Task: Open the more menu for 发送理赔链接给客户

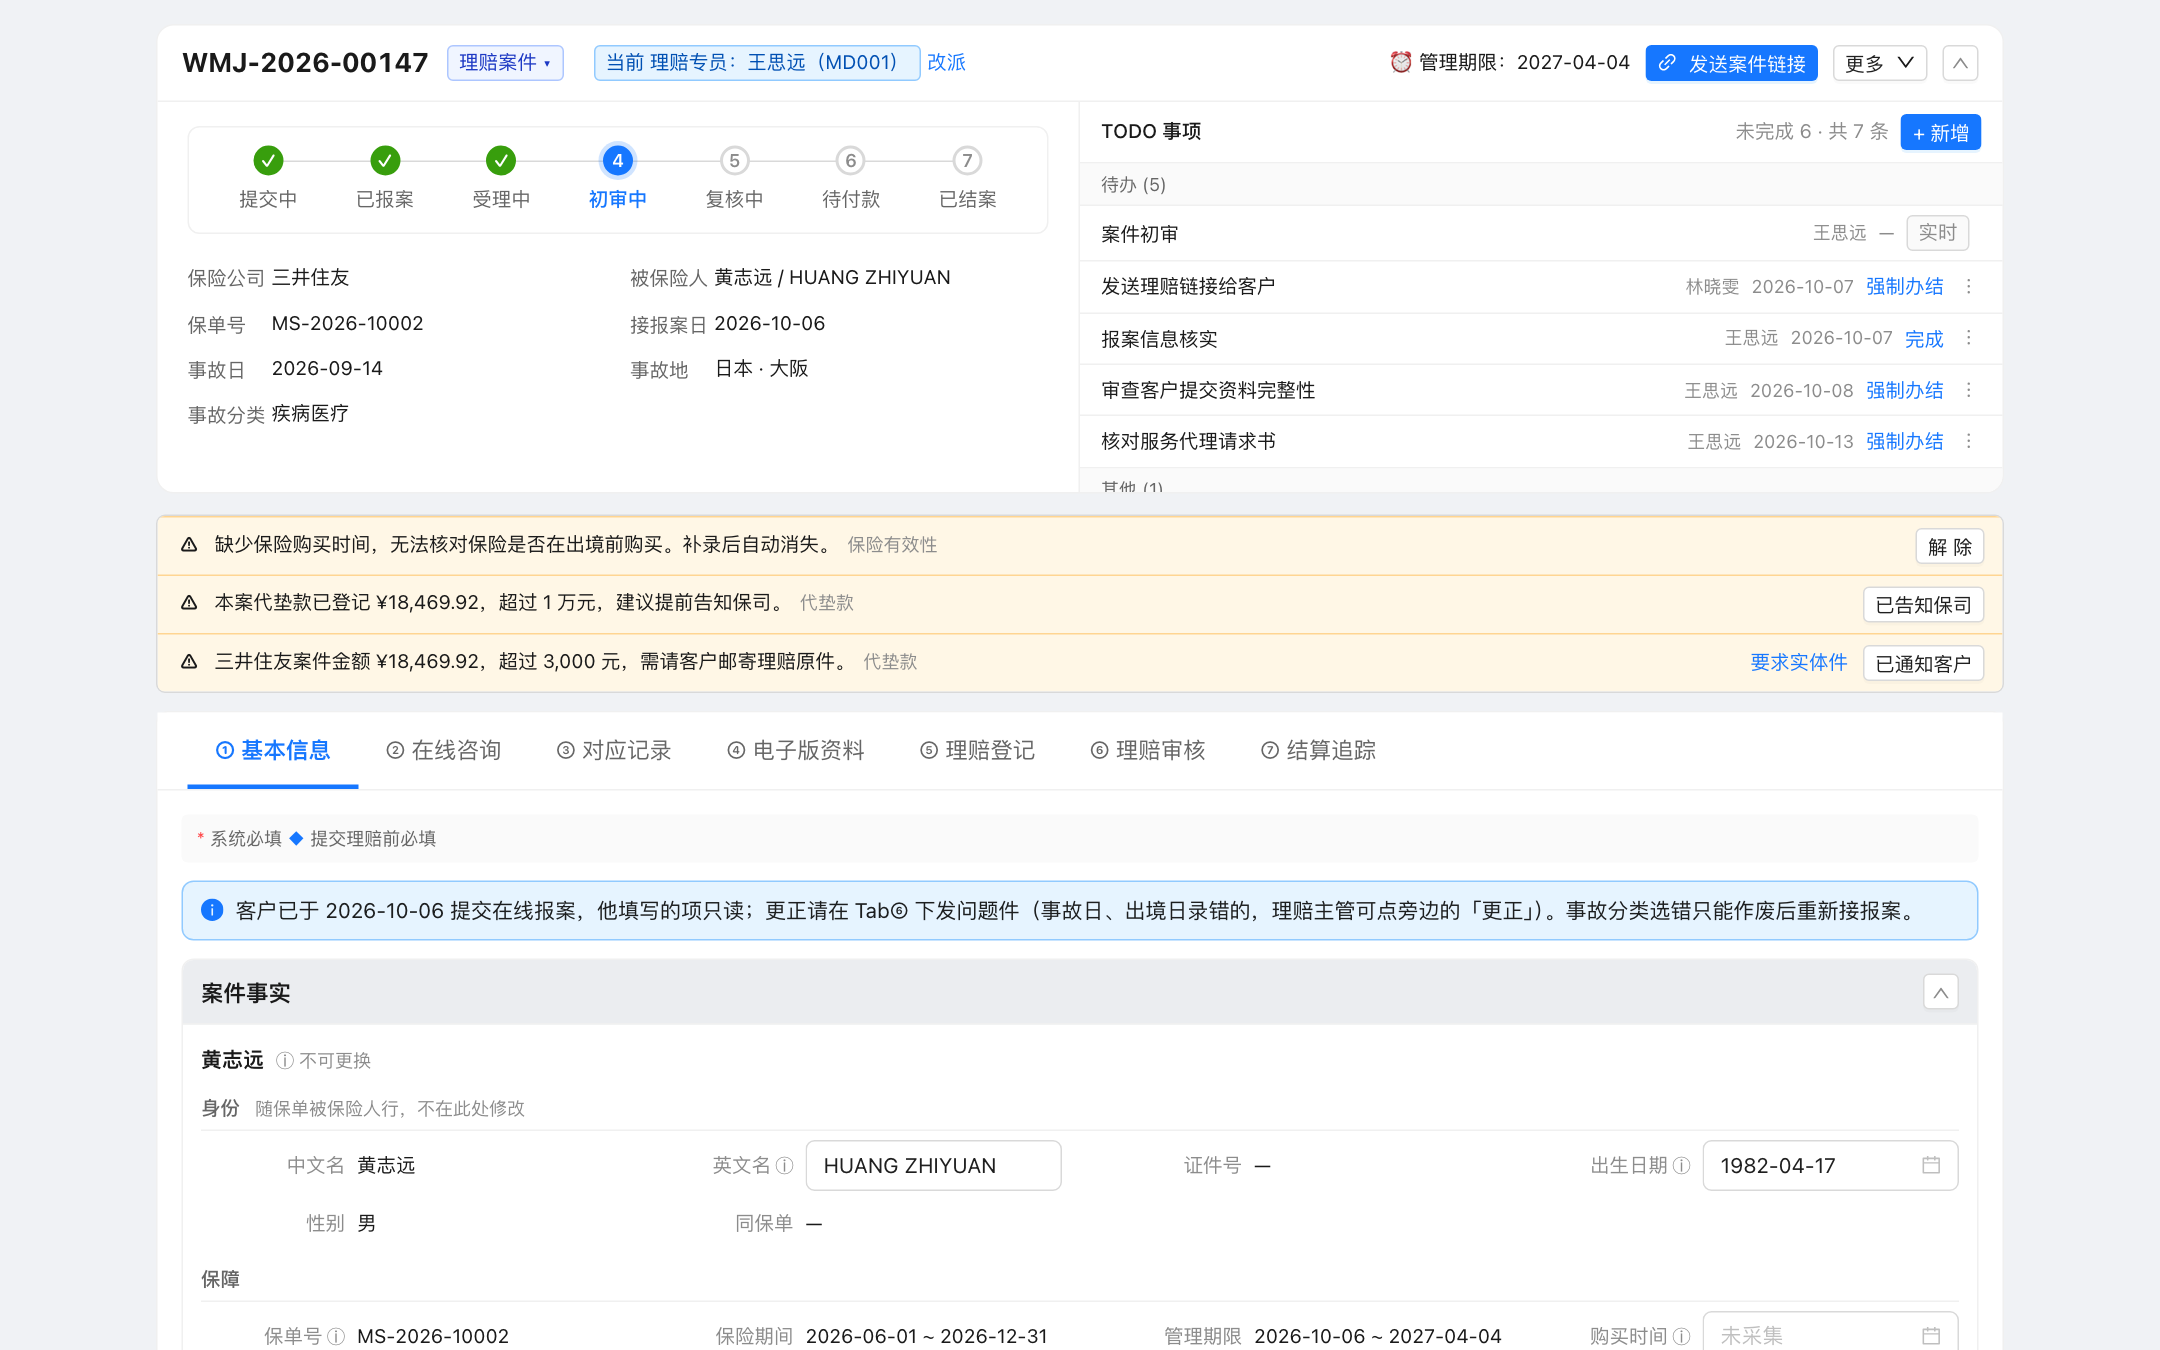Action: 1969,287
